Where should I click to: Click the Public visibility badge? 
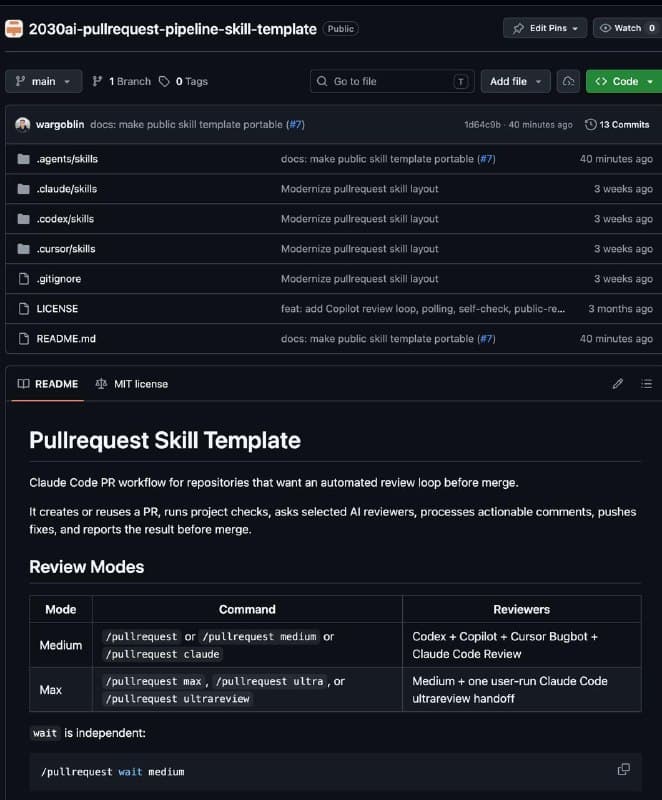[341, 29]
